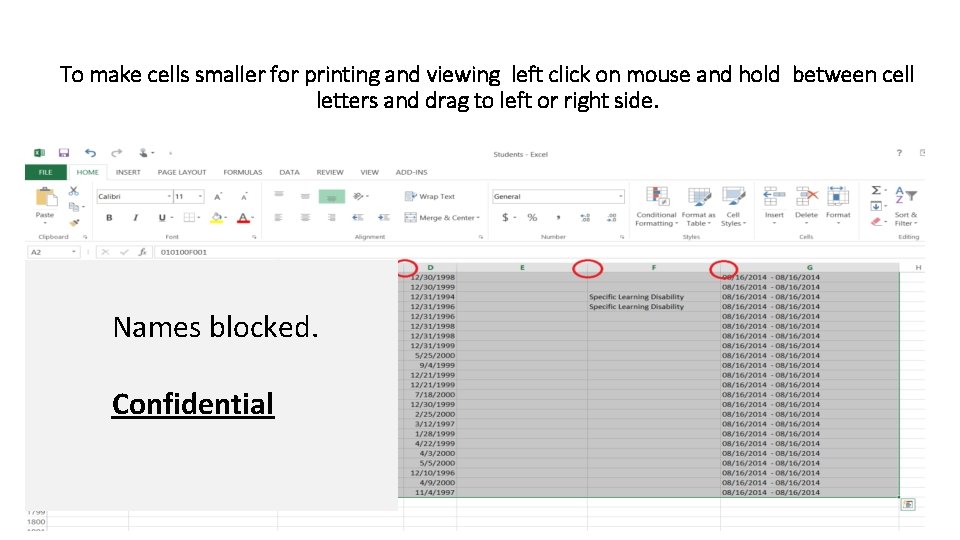Click Increase Font Size icon

pyautogui.click(x=217, y=197)
